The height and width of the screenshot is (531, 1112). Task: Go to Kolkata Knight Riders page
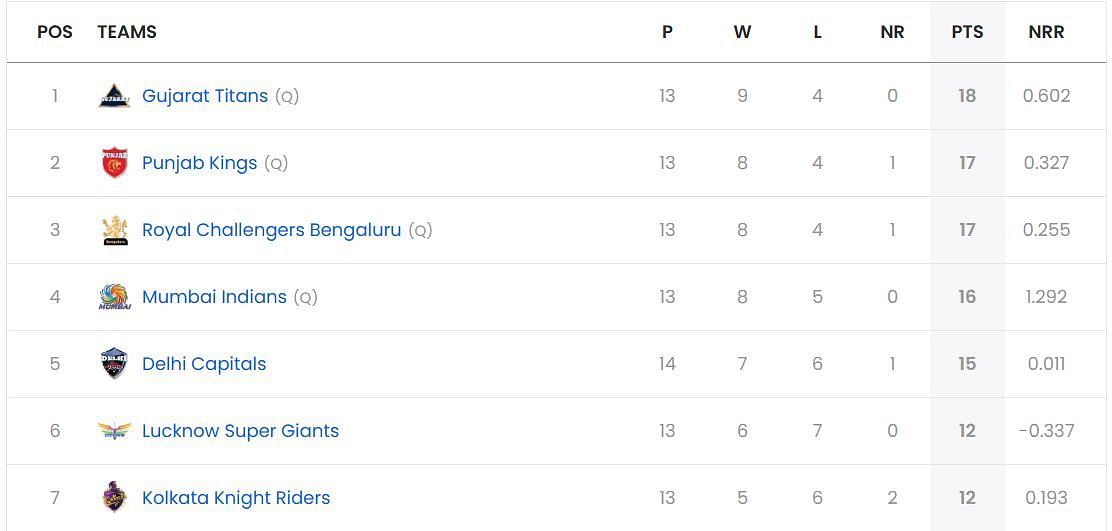(x=236, y=498)
